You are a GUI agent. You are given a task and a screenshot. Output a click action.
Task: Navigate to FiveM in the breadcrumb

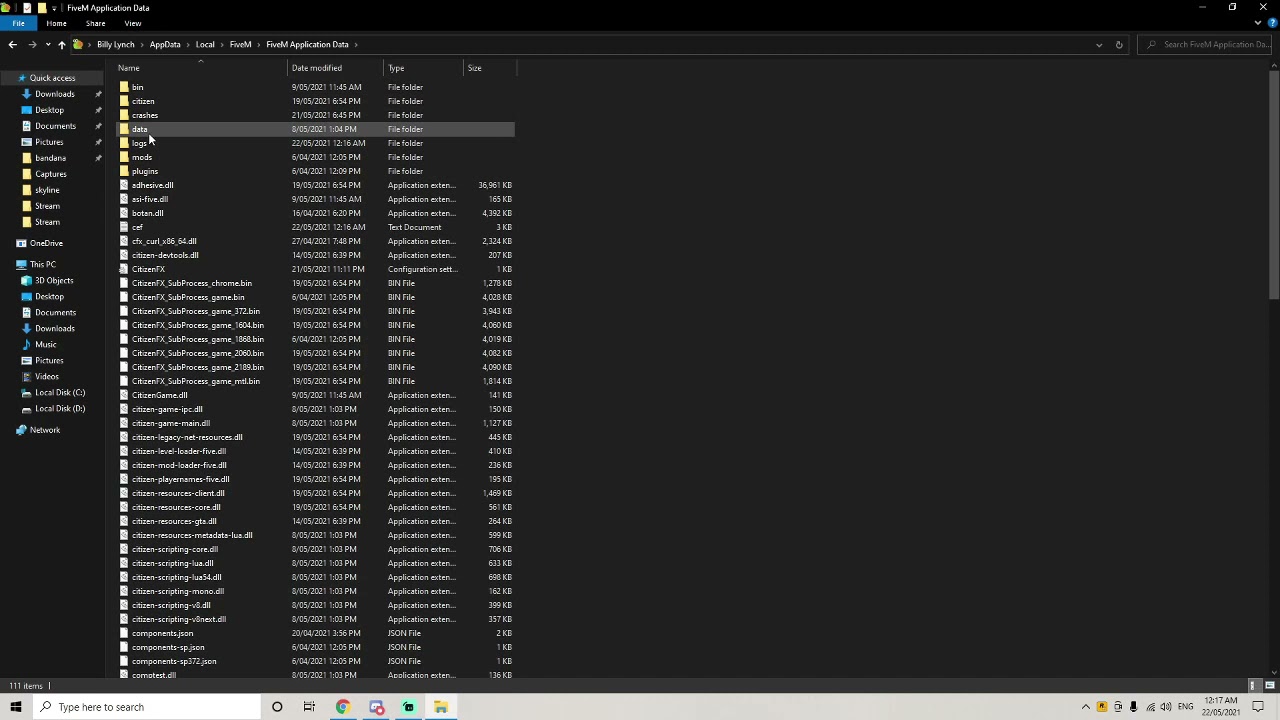(240, 44)
